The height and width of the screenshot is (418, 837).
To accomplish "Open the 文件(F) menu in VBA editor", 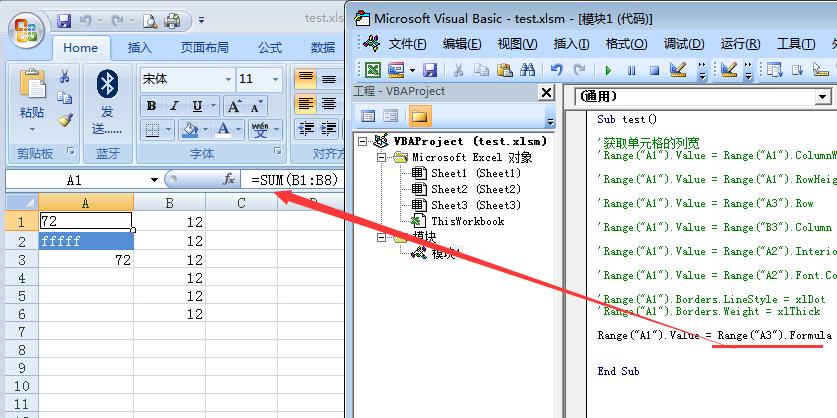I will (407, 44).
